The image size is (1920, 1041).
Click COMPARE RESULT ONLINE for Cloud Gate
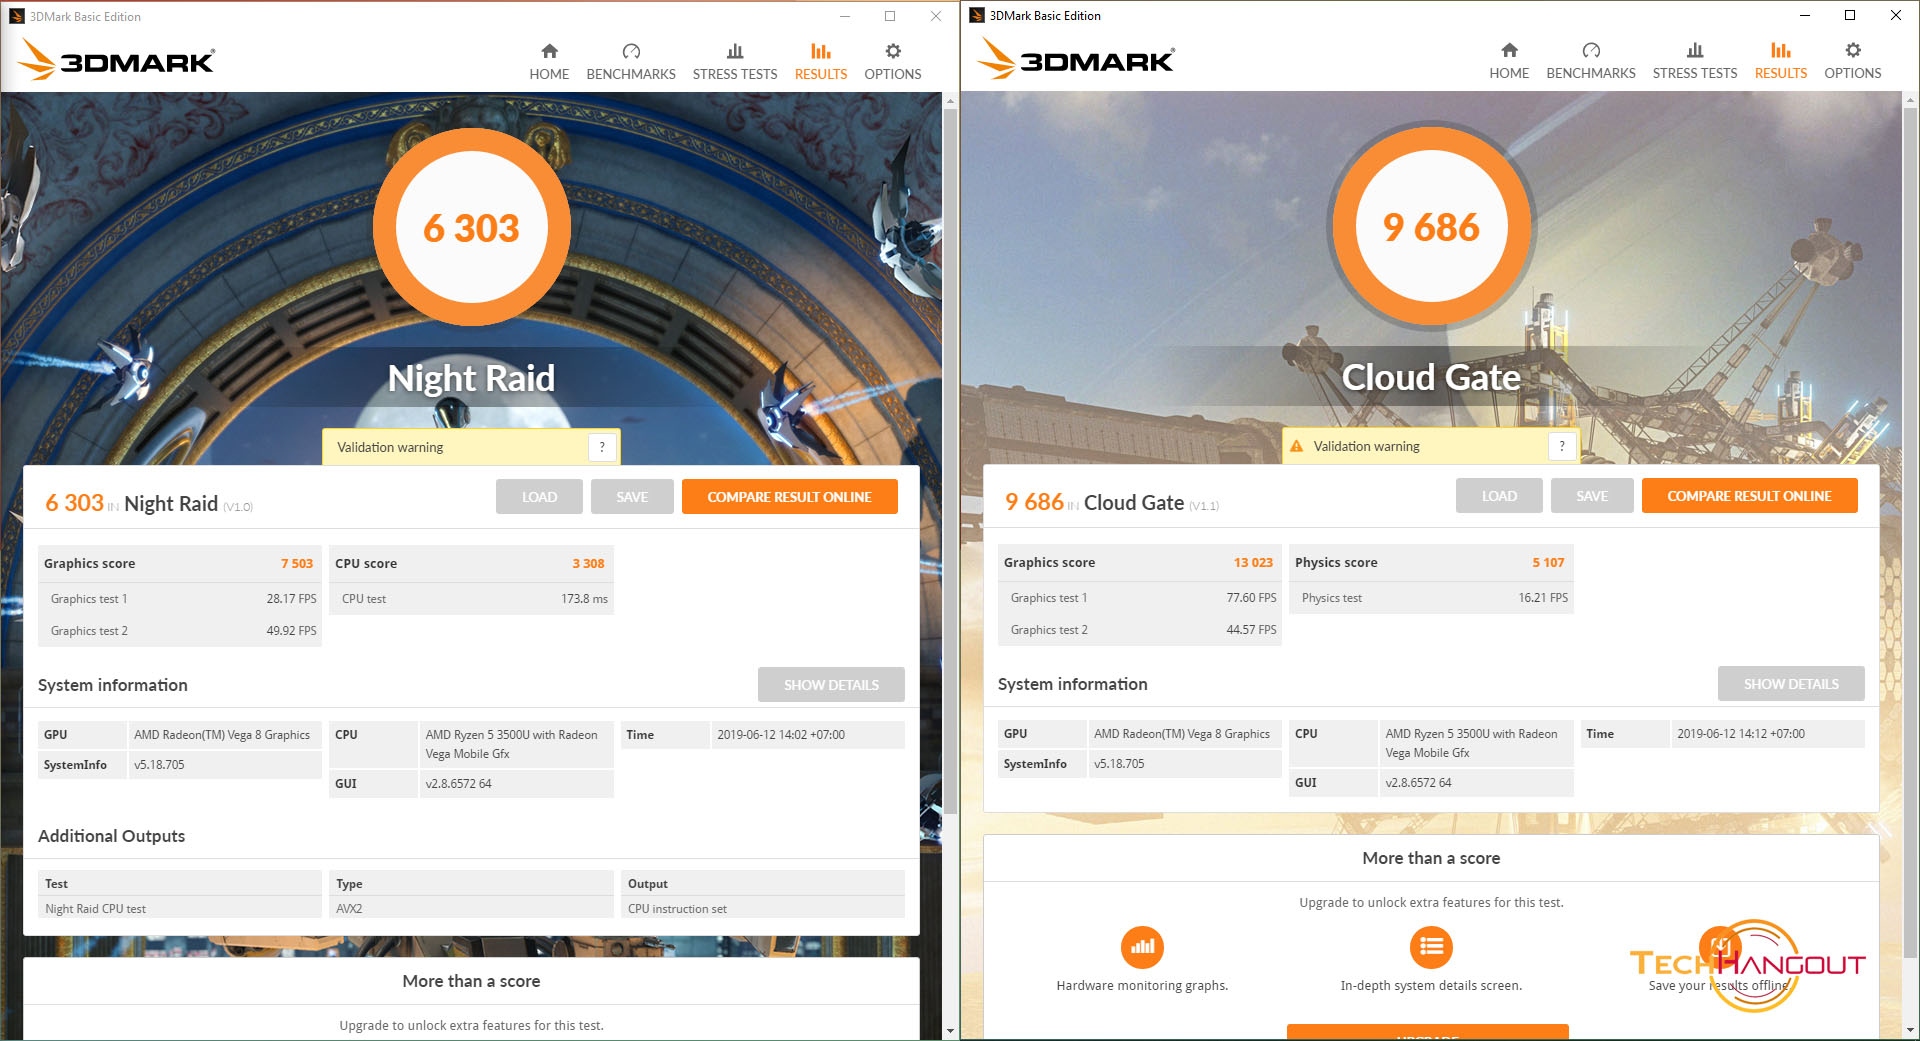(x=1749, y=496)
